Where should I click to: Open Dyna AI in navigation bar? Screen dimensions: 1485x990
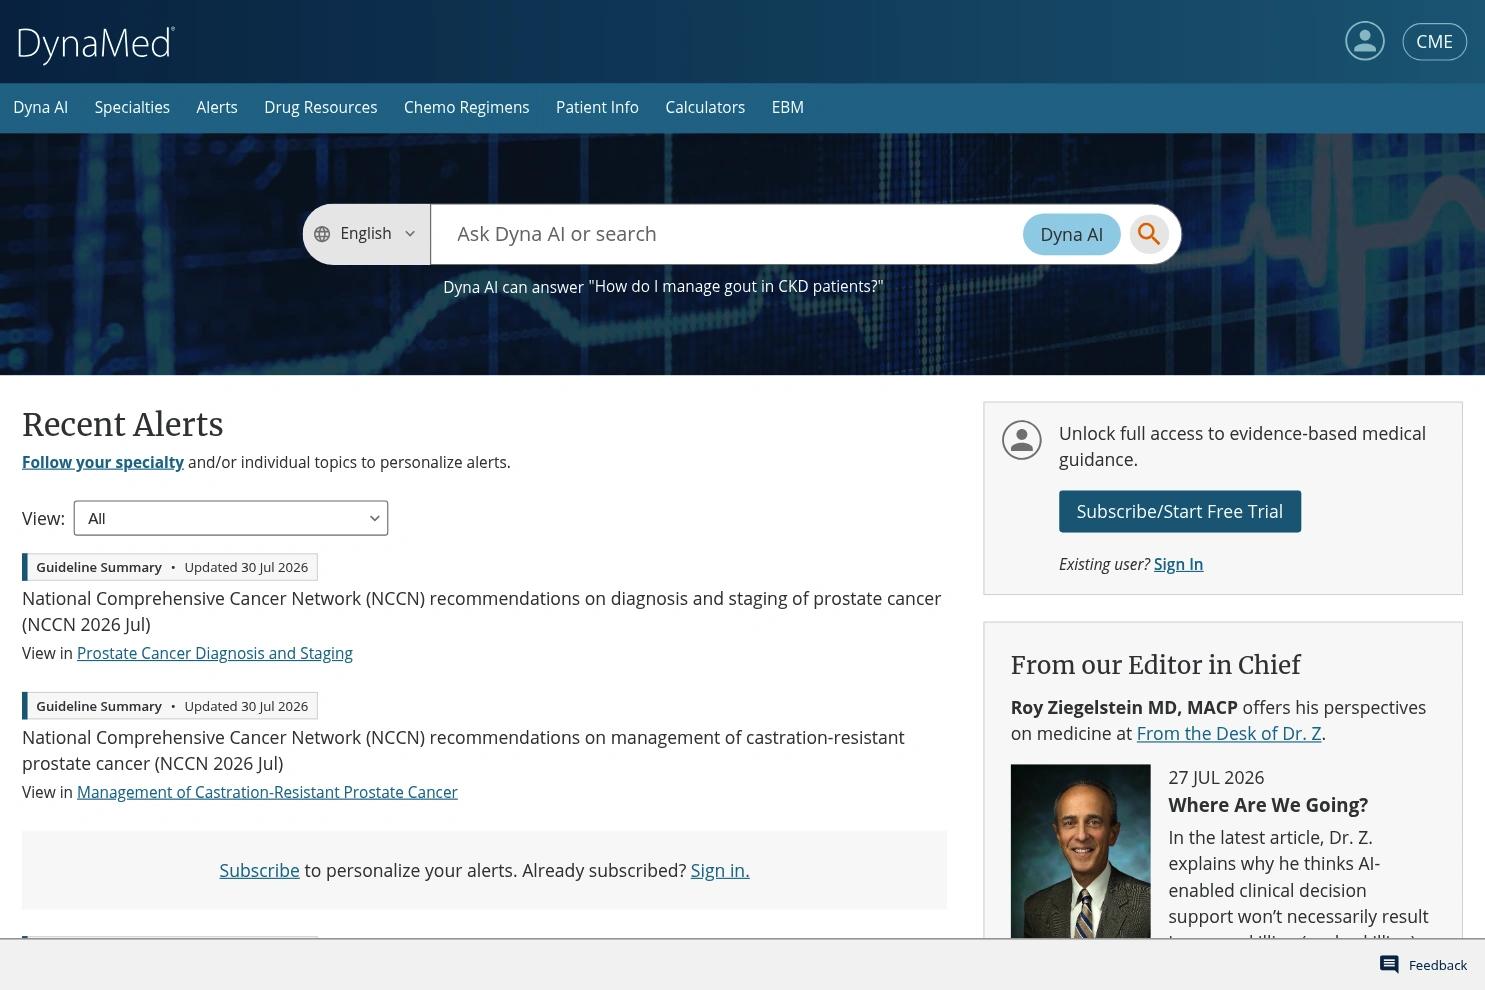41,107
